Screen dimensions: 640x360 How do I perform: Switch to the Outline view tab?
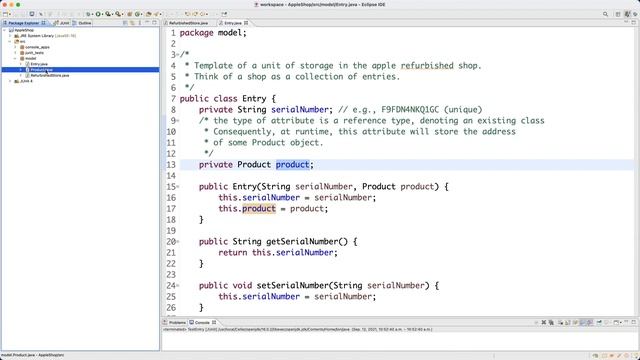point(82,23)
